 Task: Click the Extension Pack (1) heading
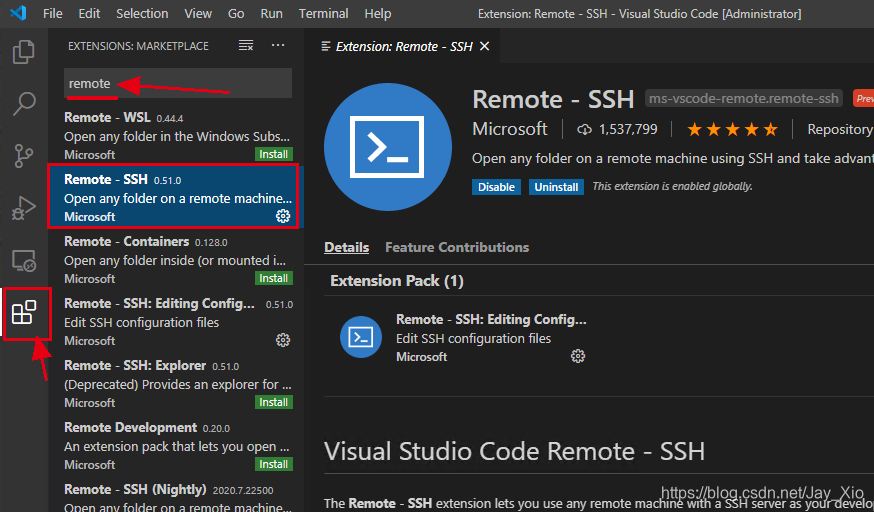(x=397, y=281)
